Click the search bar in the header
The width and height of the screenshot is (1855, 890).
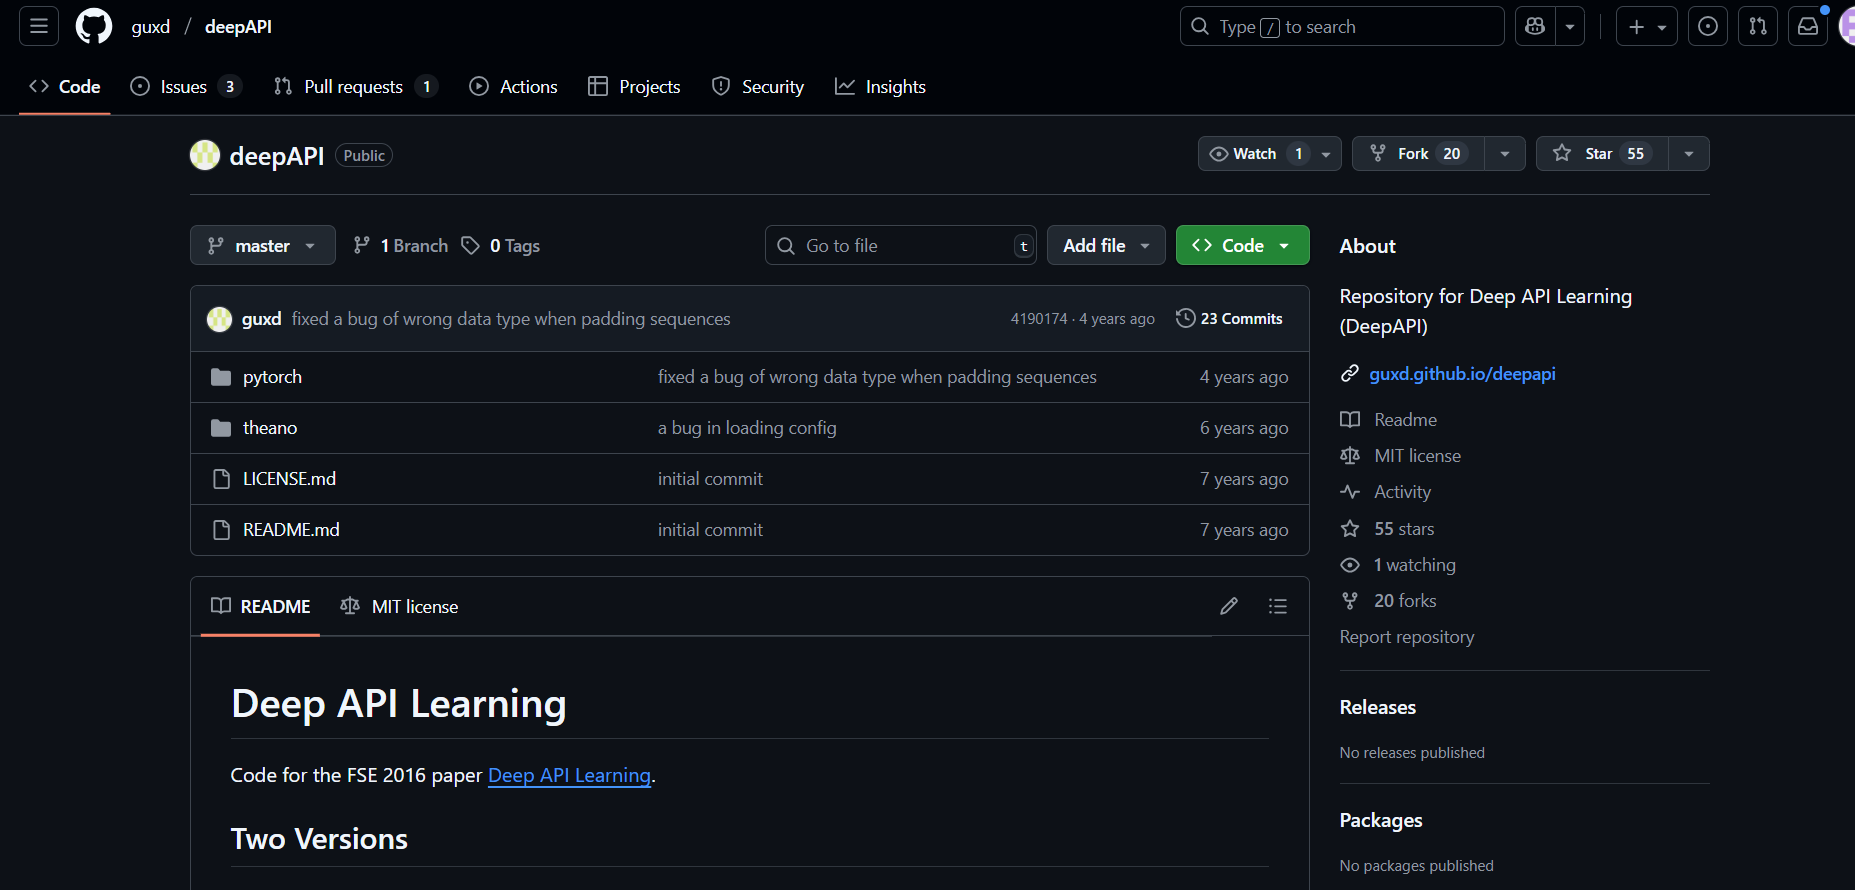tap(1342, 27)
